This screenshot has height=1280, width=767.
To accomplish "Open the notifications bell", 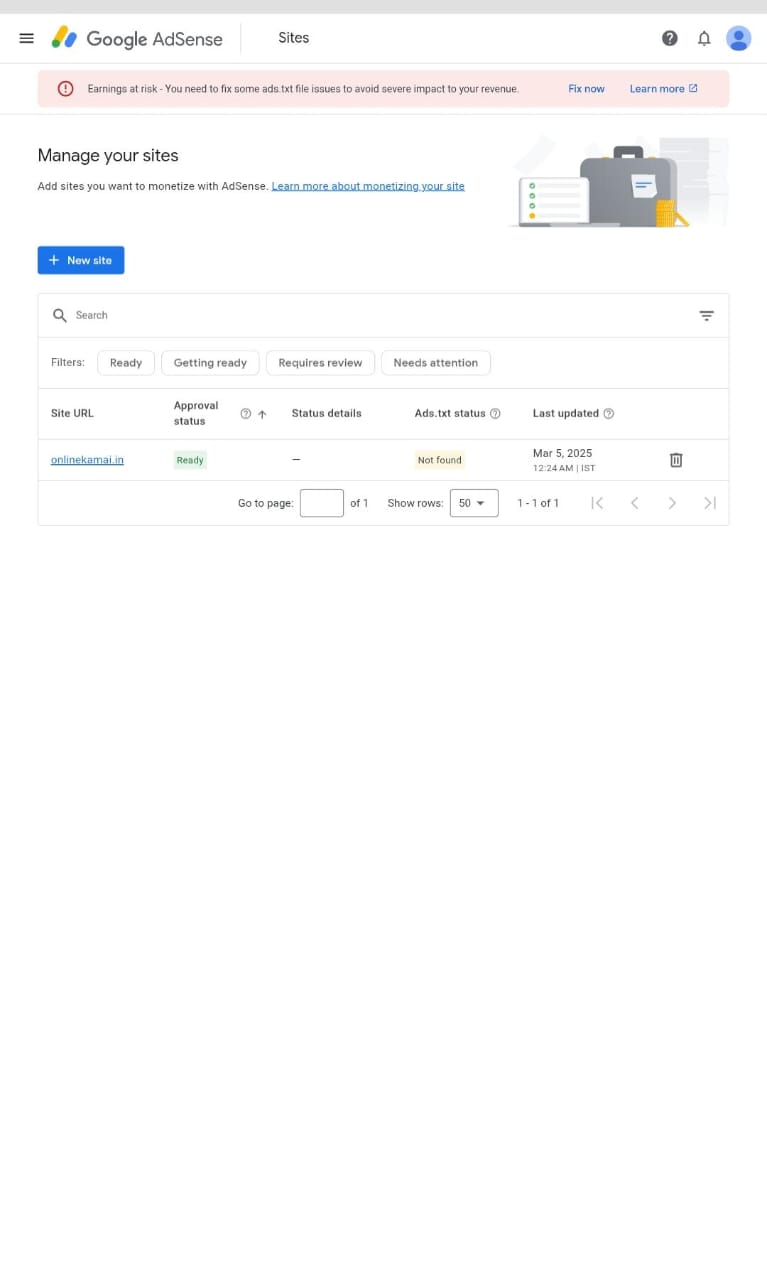I will click(704, 38).
